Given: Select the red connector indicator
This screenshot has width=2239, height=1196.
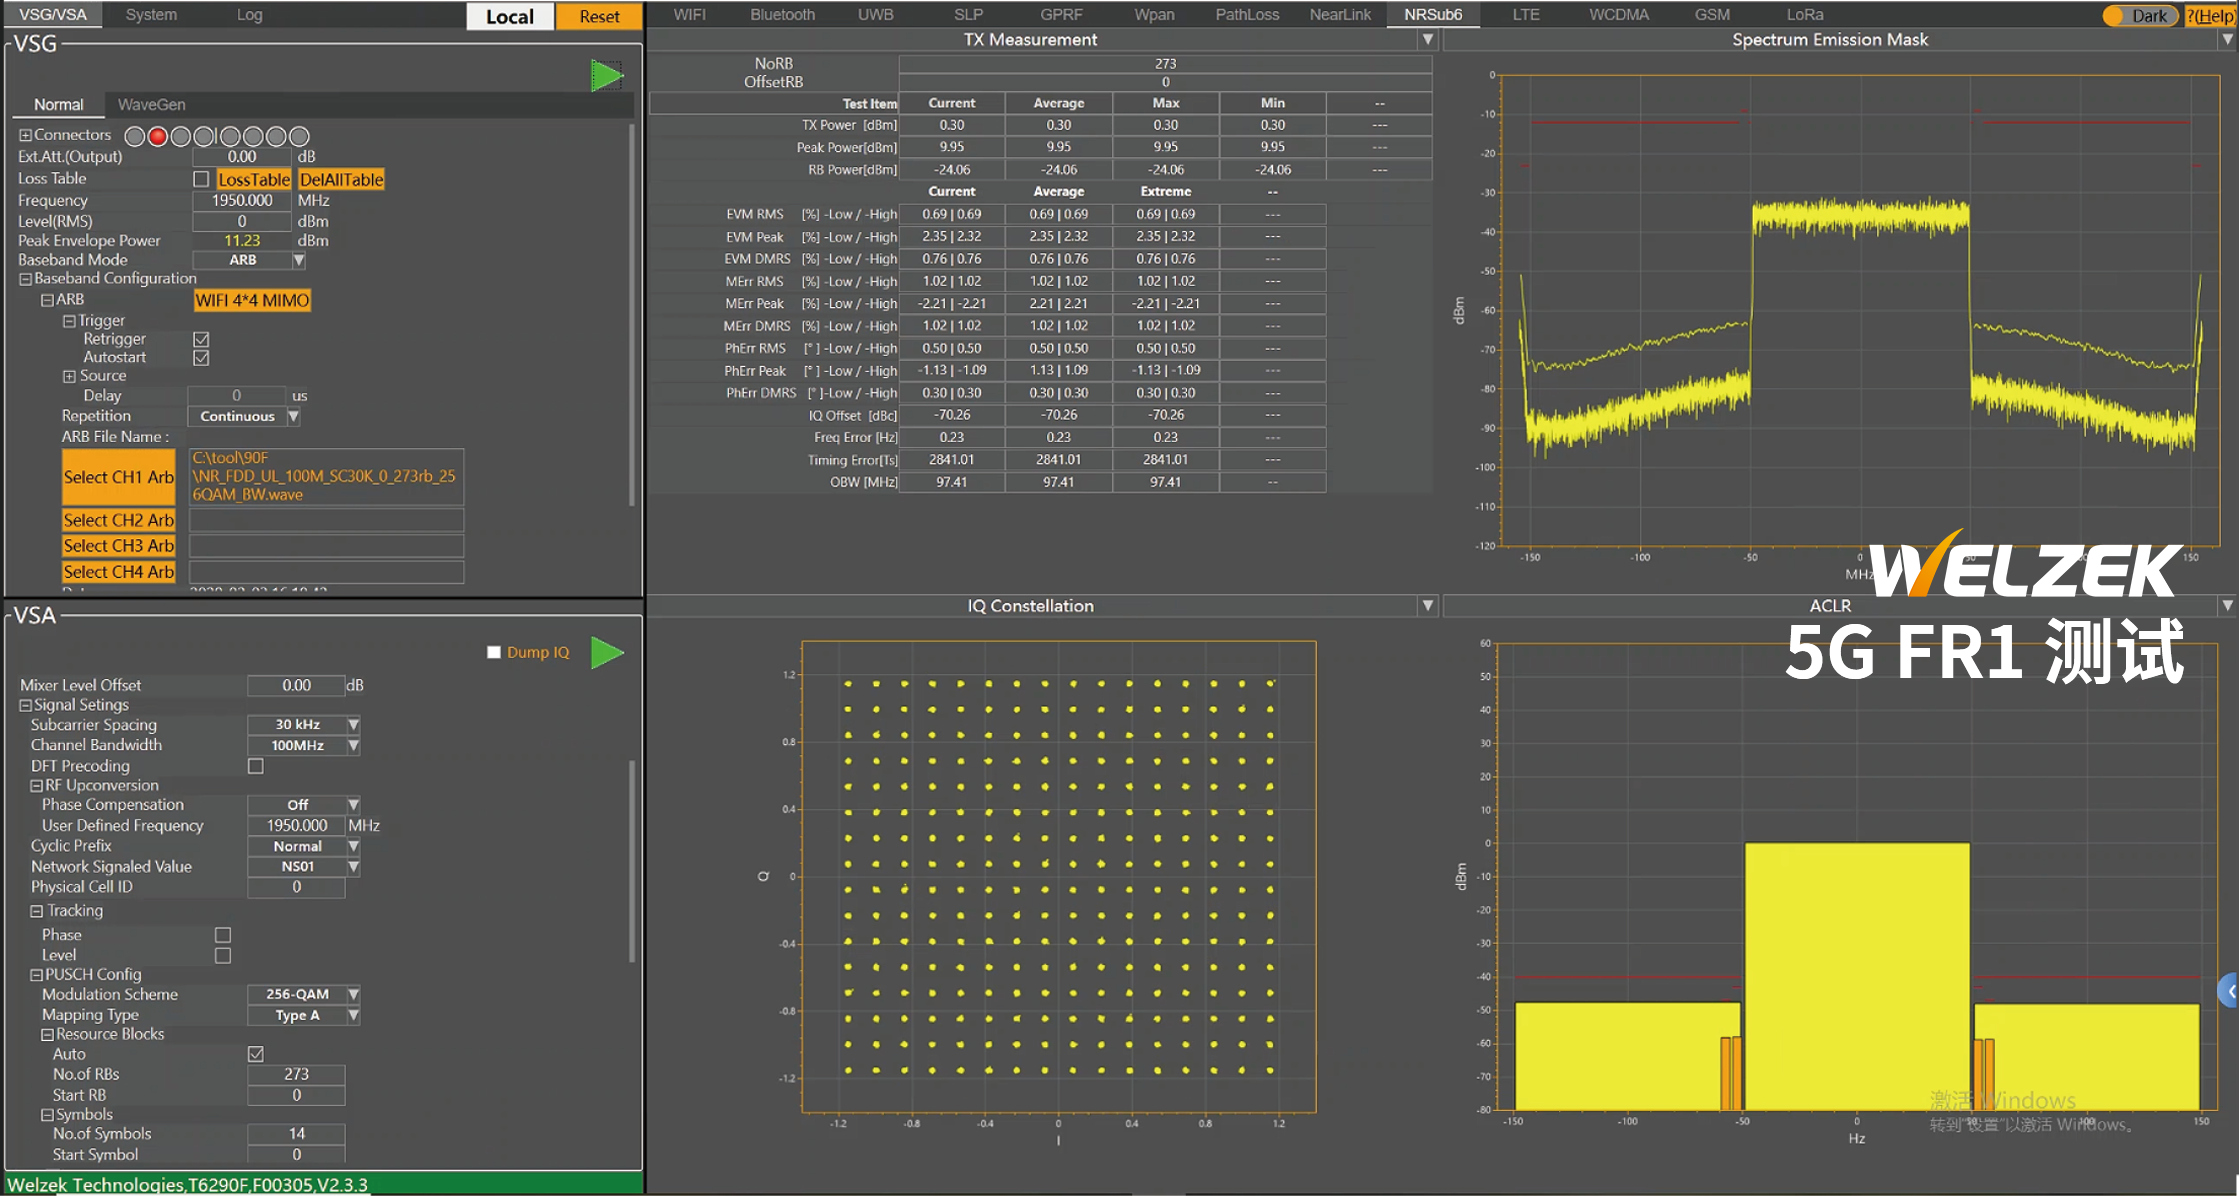Looking at the screenshot, I should point(158,137).
